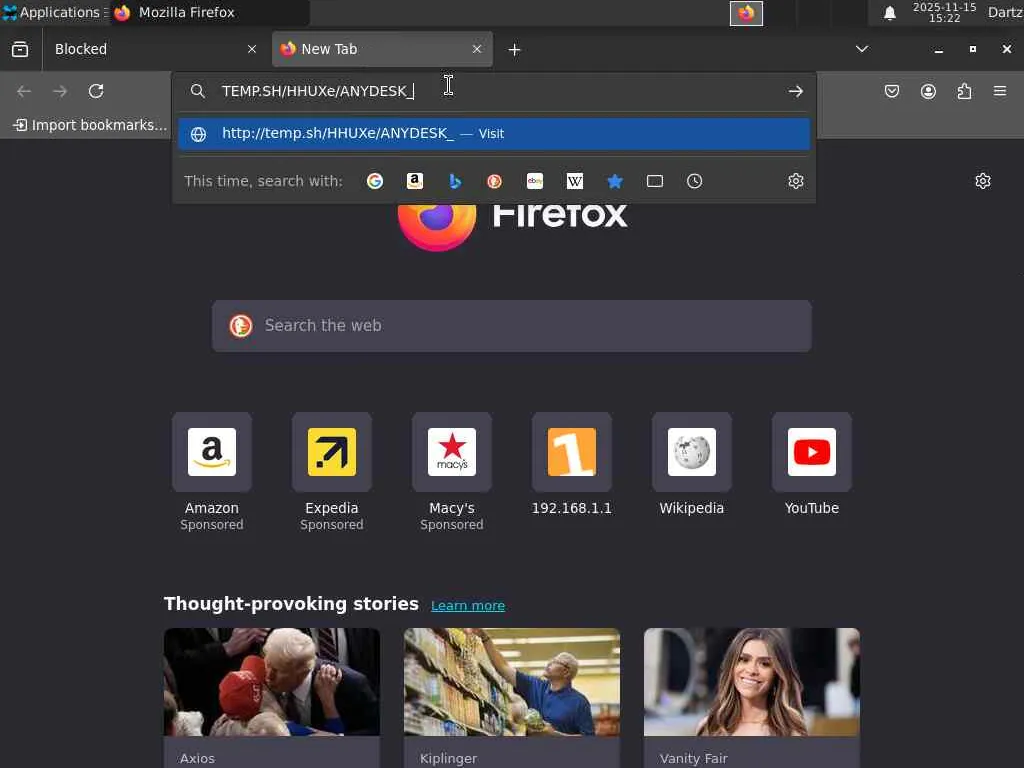Switch to the New Tab tab
1024x768 pixels.
point(382,49)
